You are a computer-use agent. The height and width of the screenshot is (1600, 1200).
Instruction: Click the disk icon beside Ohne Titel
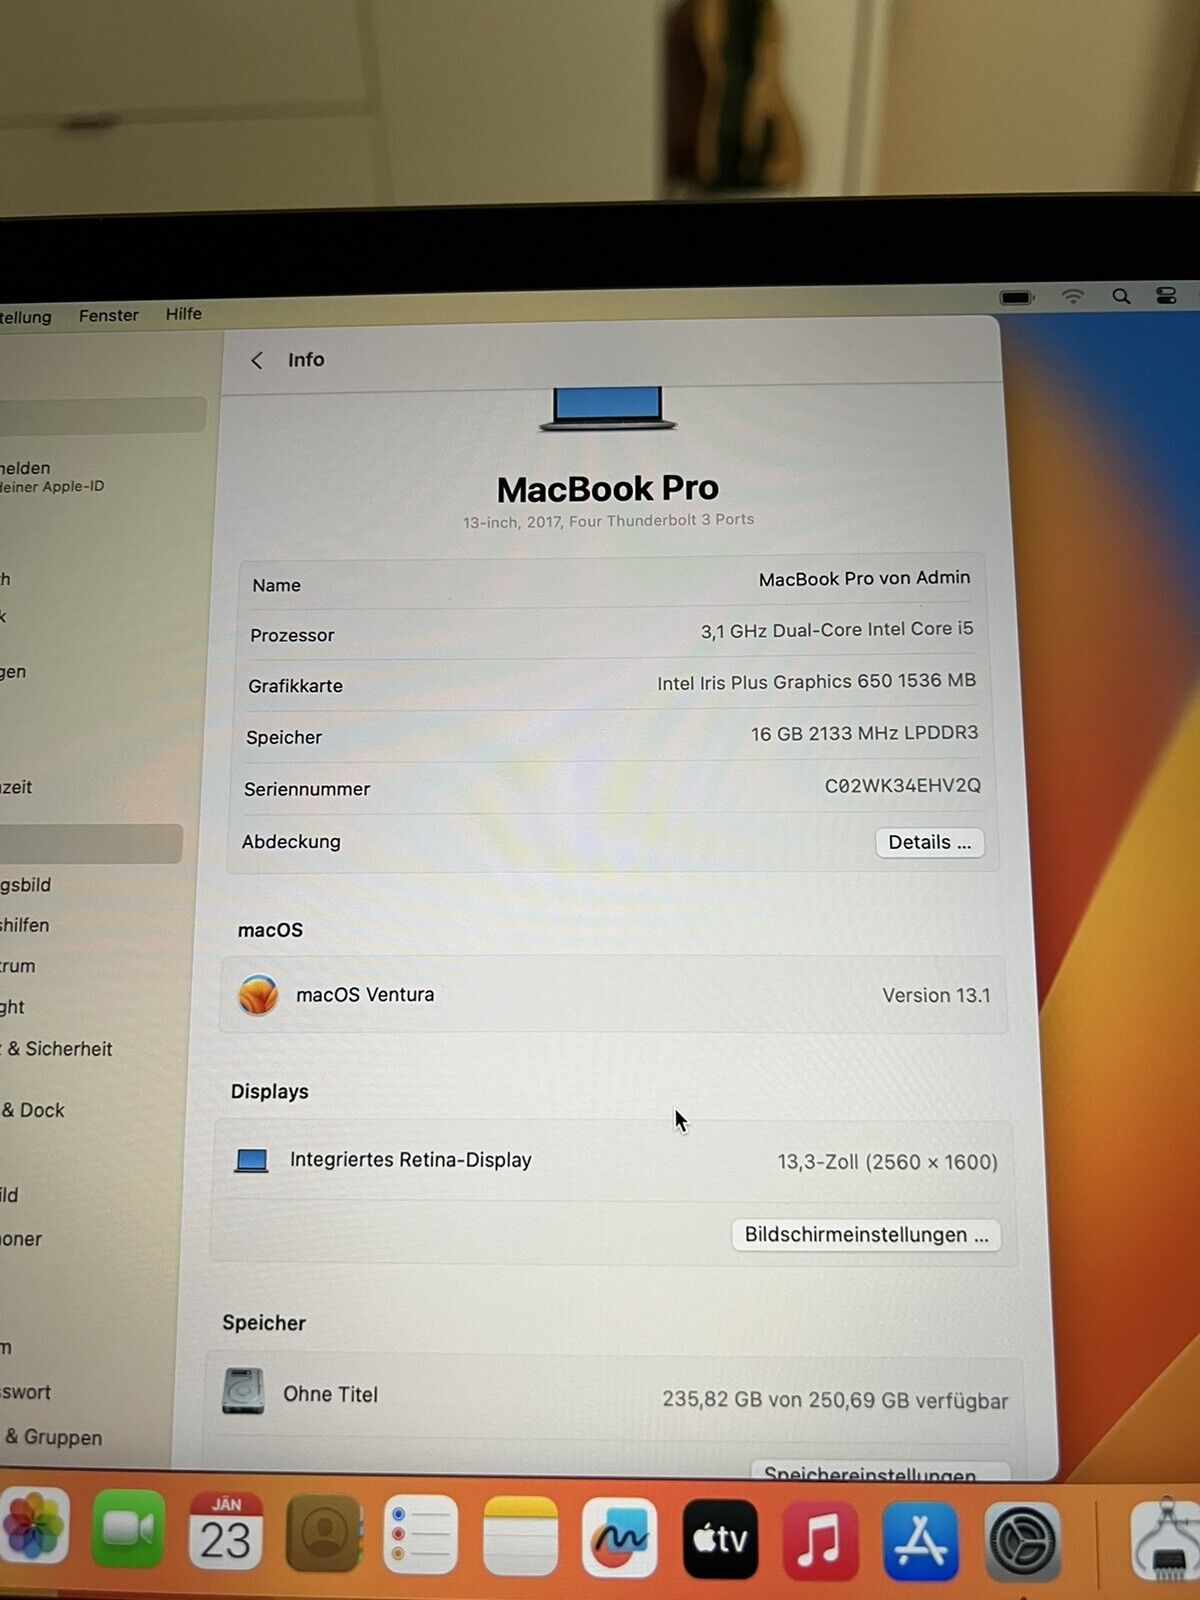(x=243, y=1391)
